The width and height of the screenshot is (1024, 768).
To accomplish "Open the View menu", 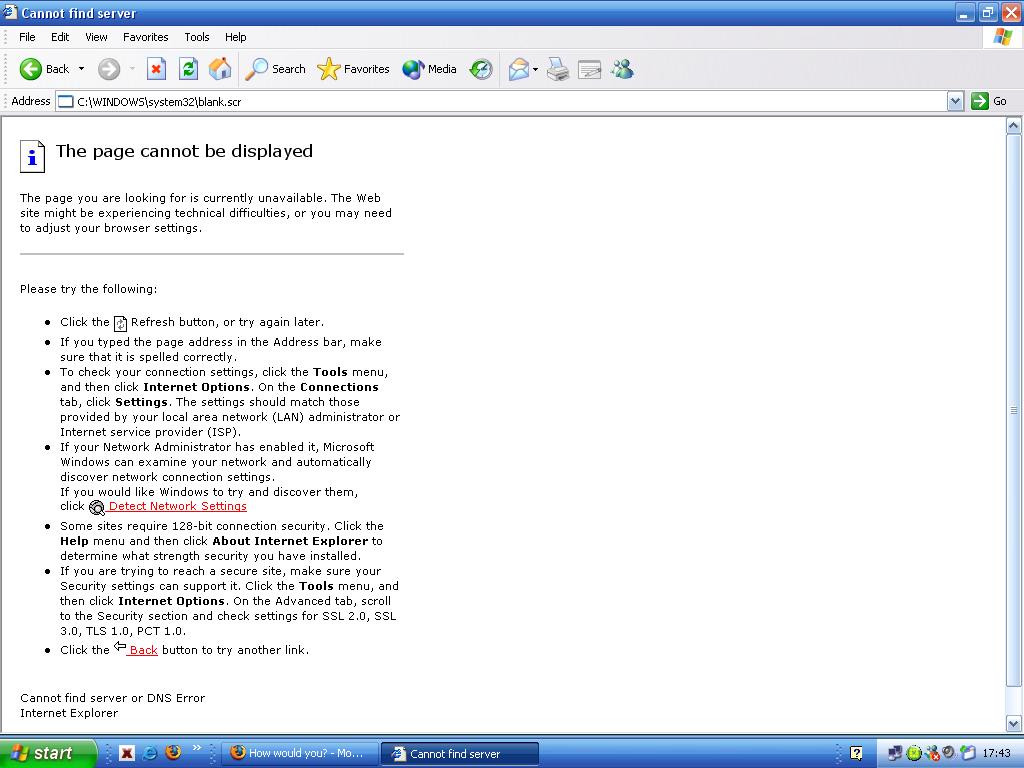I will (x=96, y=37).
